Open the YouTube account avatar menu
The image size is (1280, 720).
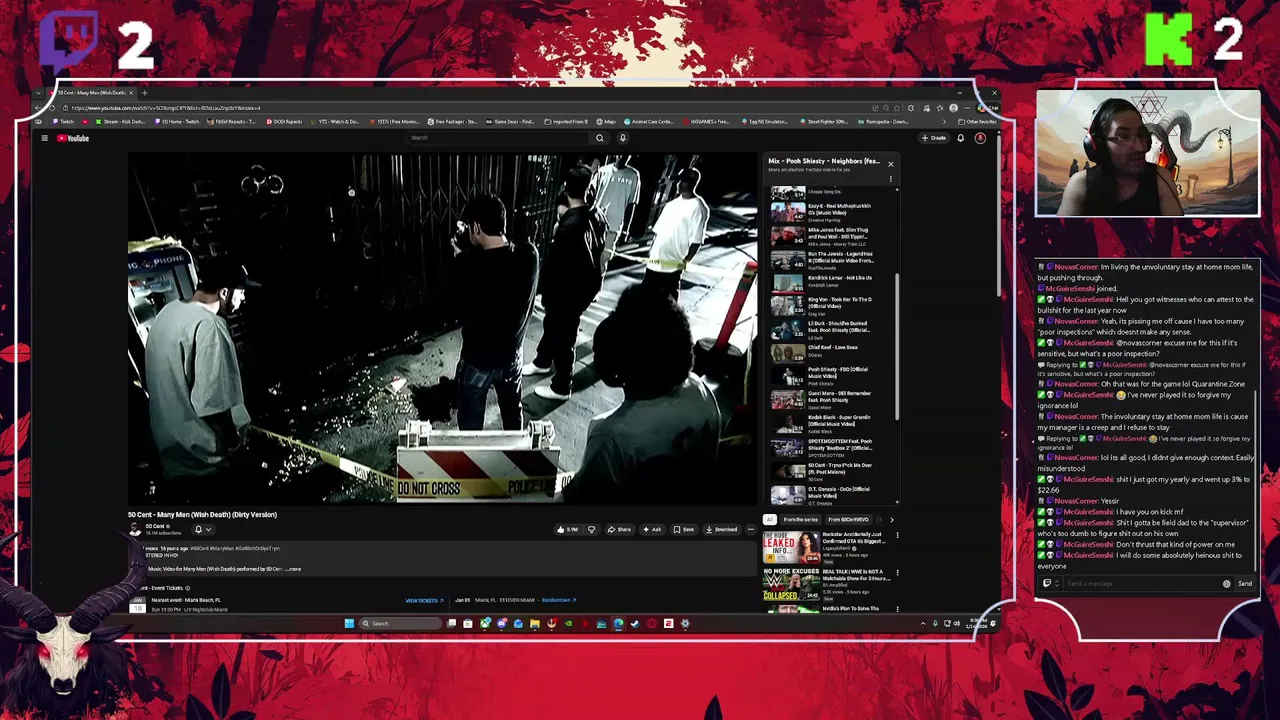point(980,138)
